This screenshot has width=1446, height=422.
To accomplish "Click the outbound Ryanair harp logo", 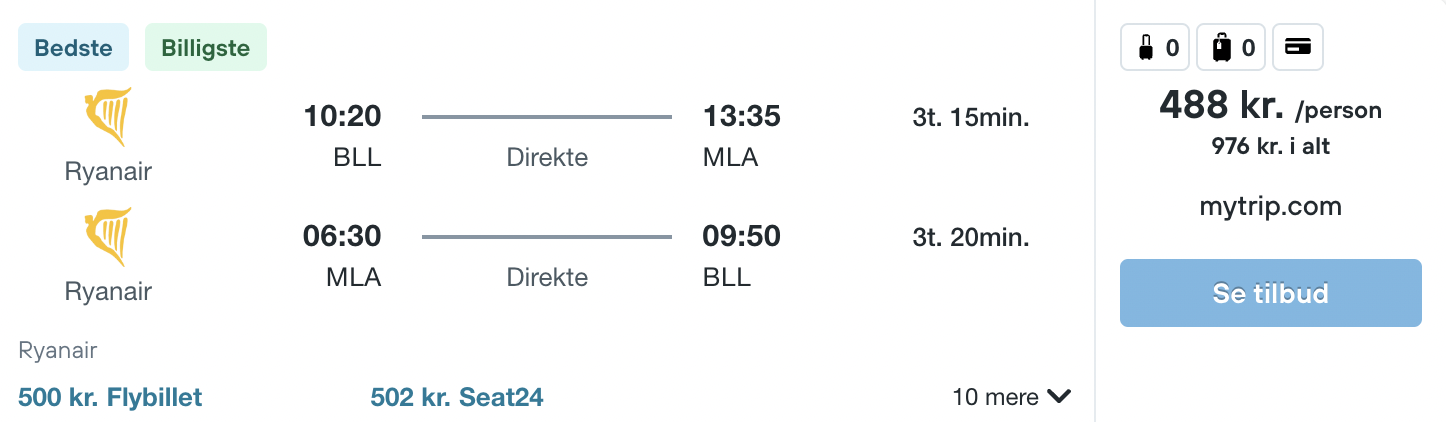I will click(x=108, y=117).
